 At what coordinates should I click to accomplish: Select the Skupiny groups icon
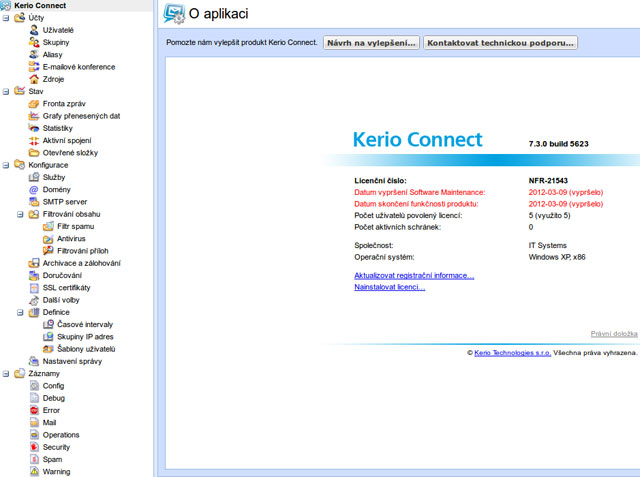tap(34, 42)
